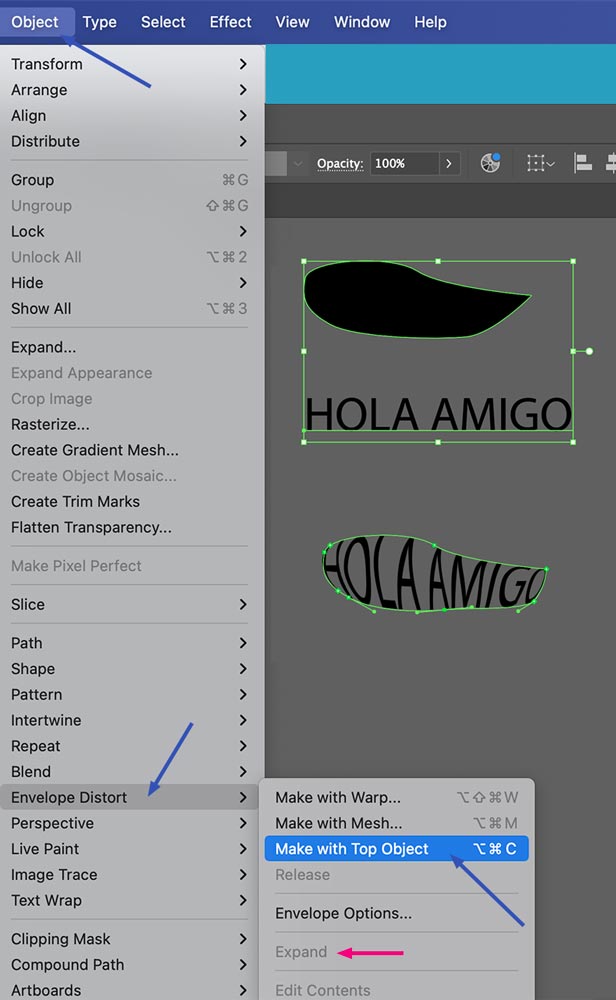Screen dimensions: 616x1000
Task: Open the Opacity slider popup arrow
Action: (x=451, y=163)
